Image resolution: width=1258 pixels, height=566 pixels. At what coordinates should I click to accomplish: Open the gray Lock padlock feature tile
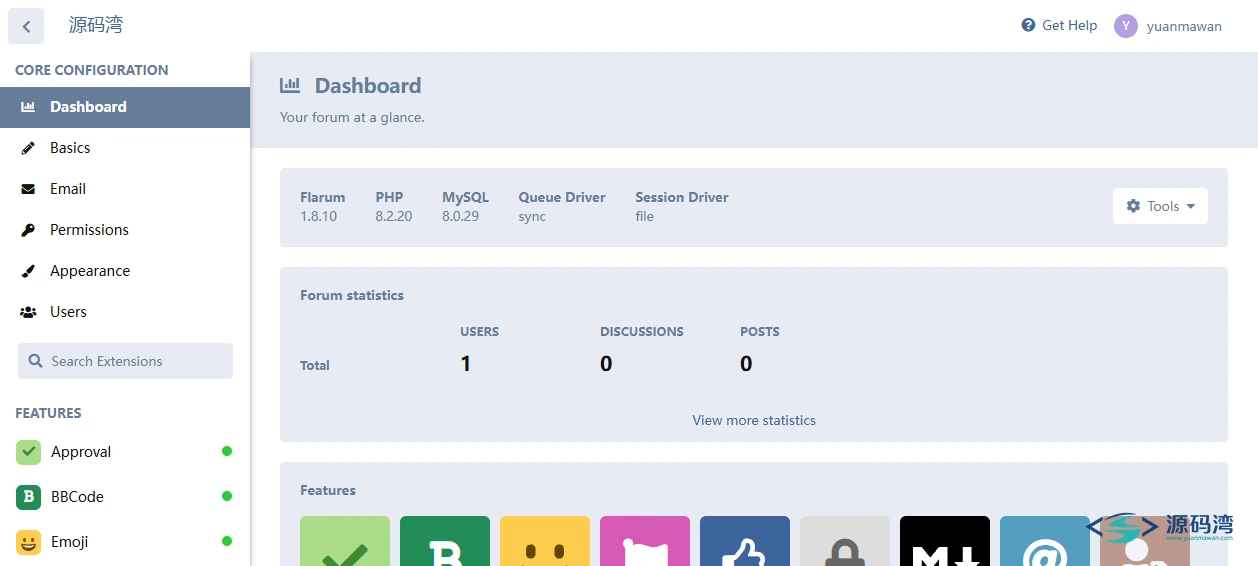845,541
